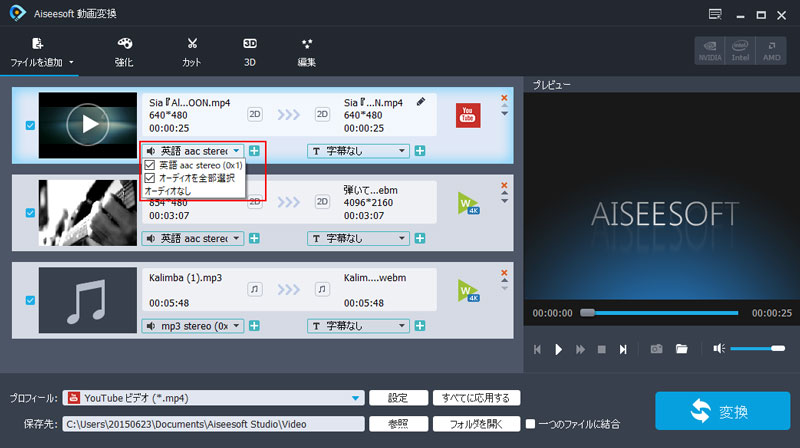Click the ファイルを追加 add file icon
Screen dimensions: 800x448
pyautogui.click(x=37, y=44)
